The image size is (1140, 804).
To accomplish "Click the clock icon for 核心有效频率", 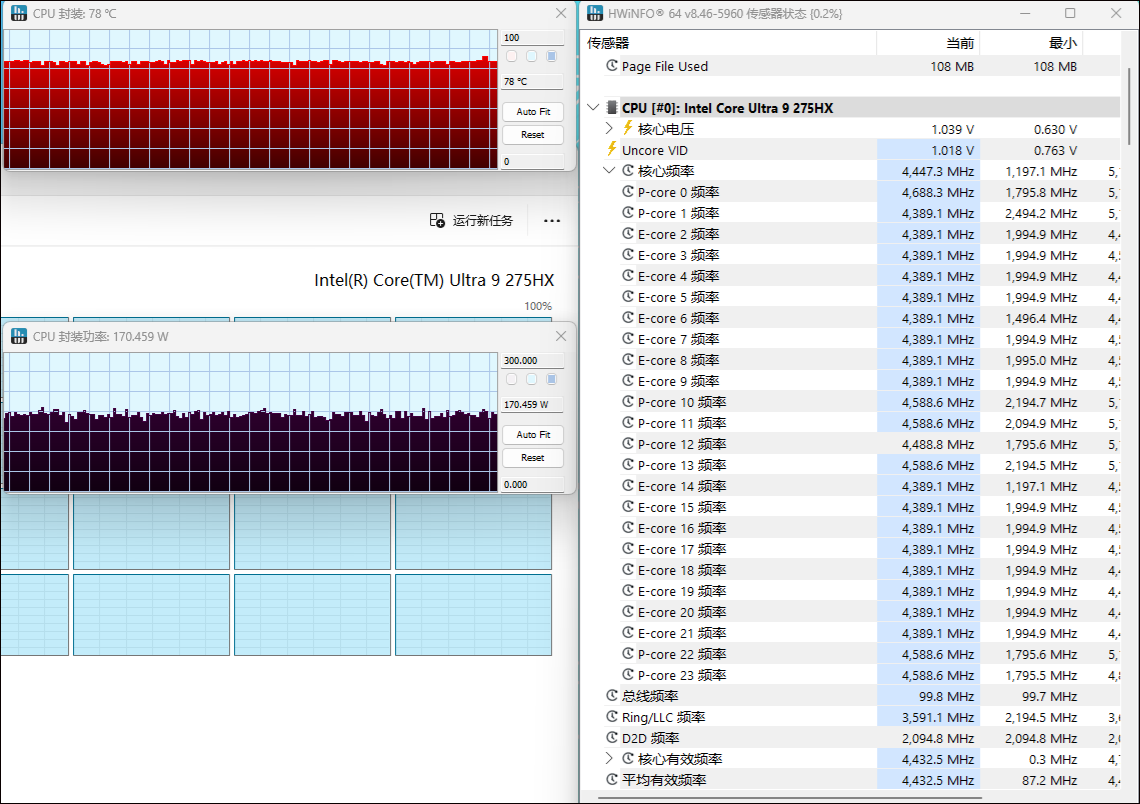I will (x=628, y=758).
